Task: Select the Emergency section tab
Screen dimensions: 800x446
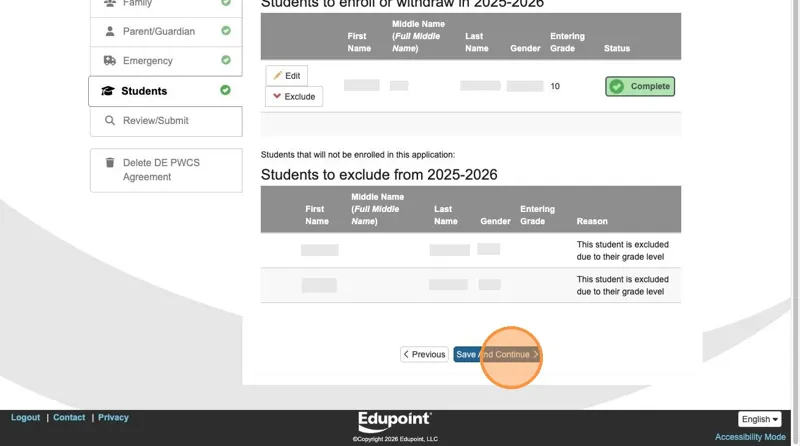Action: [x=166, y=61]
